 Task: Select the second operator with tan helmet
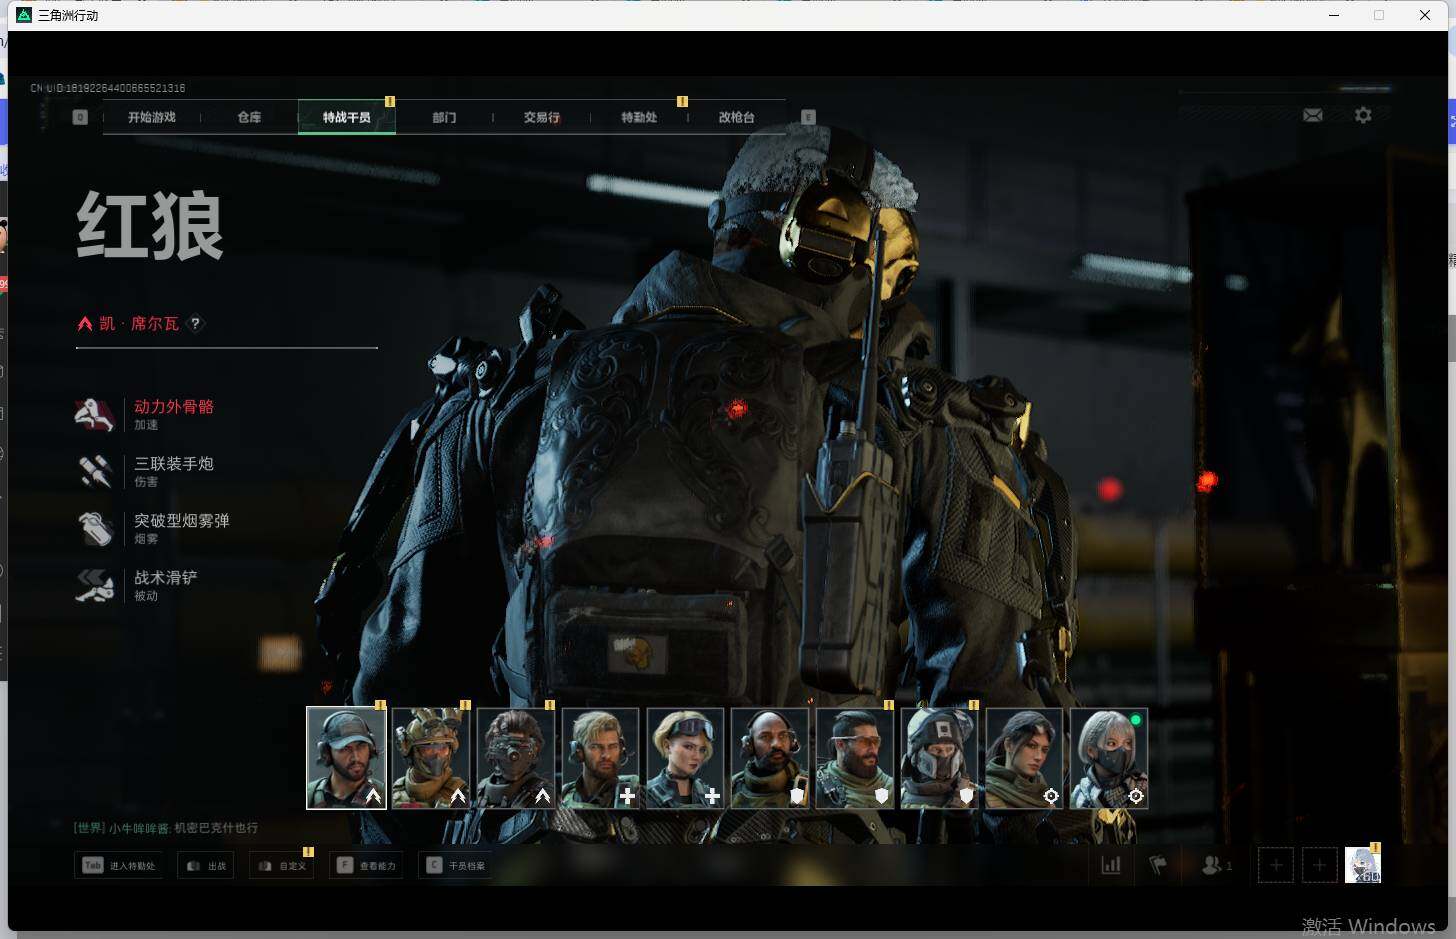click(x=431, y=758)
